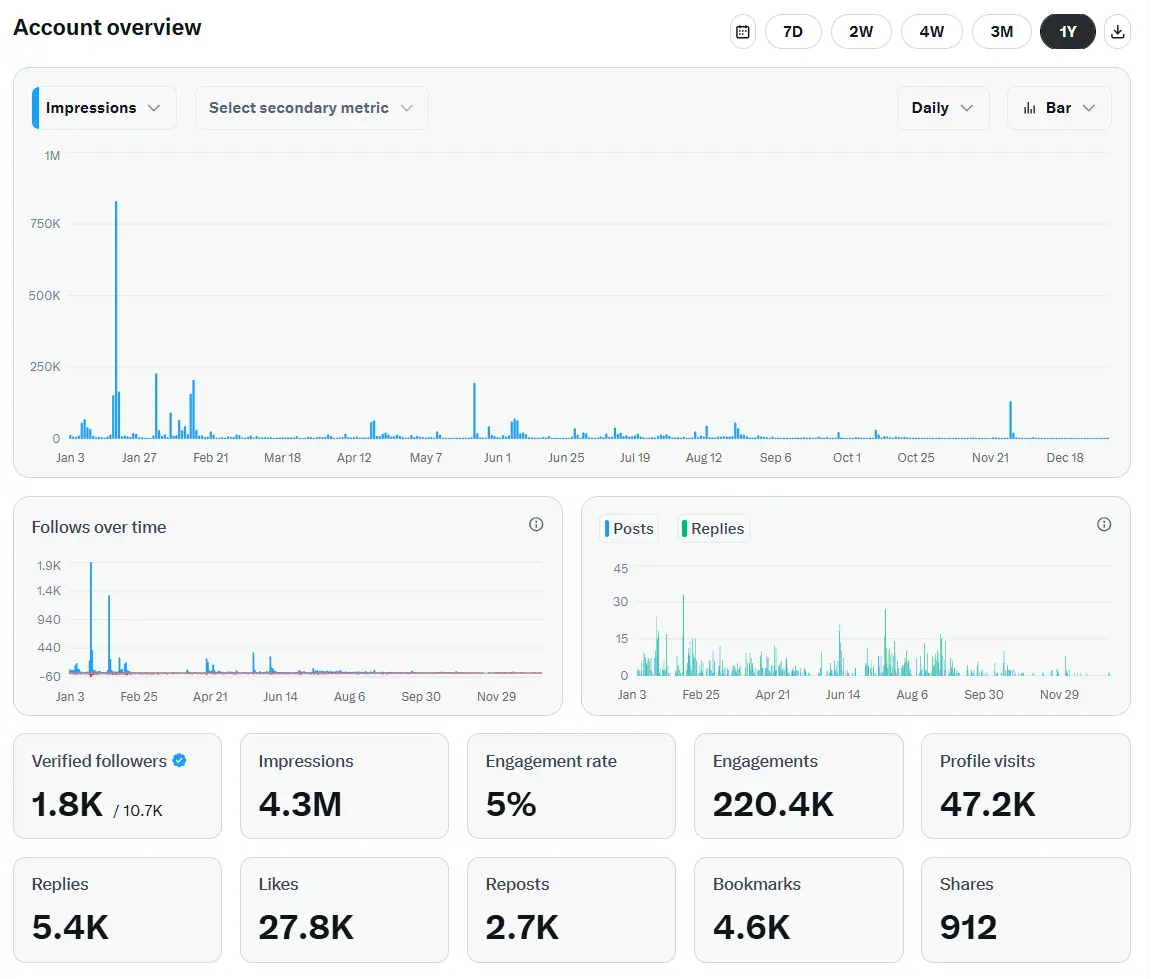Select the Reposts 2.7K card
This screenshot has height=979, width=1161.
572,910
